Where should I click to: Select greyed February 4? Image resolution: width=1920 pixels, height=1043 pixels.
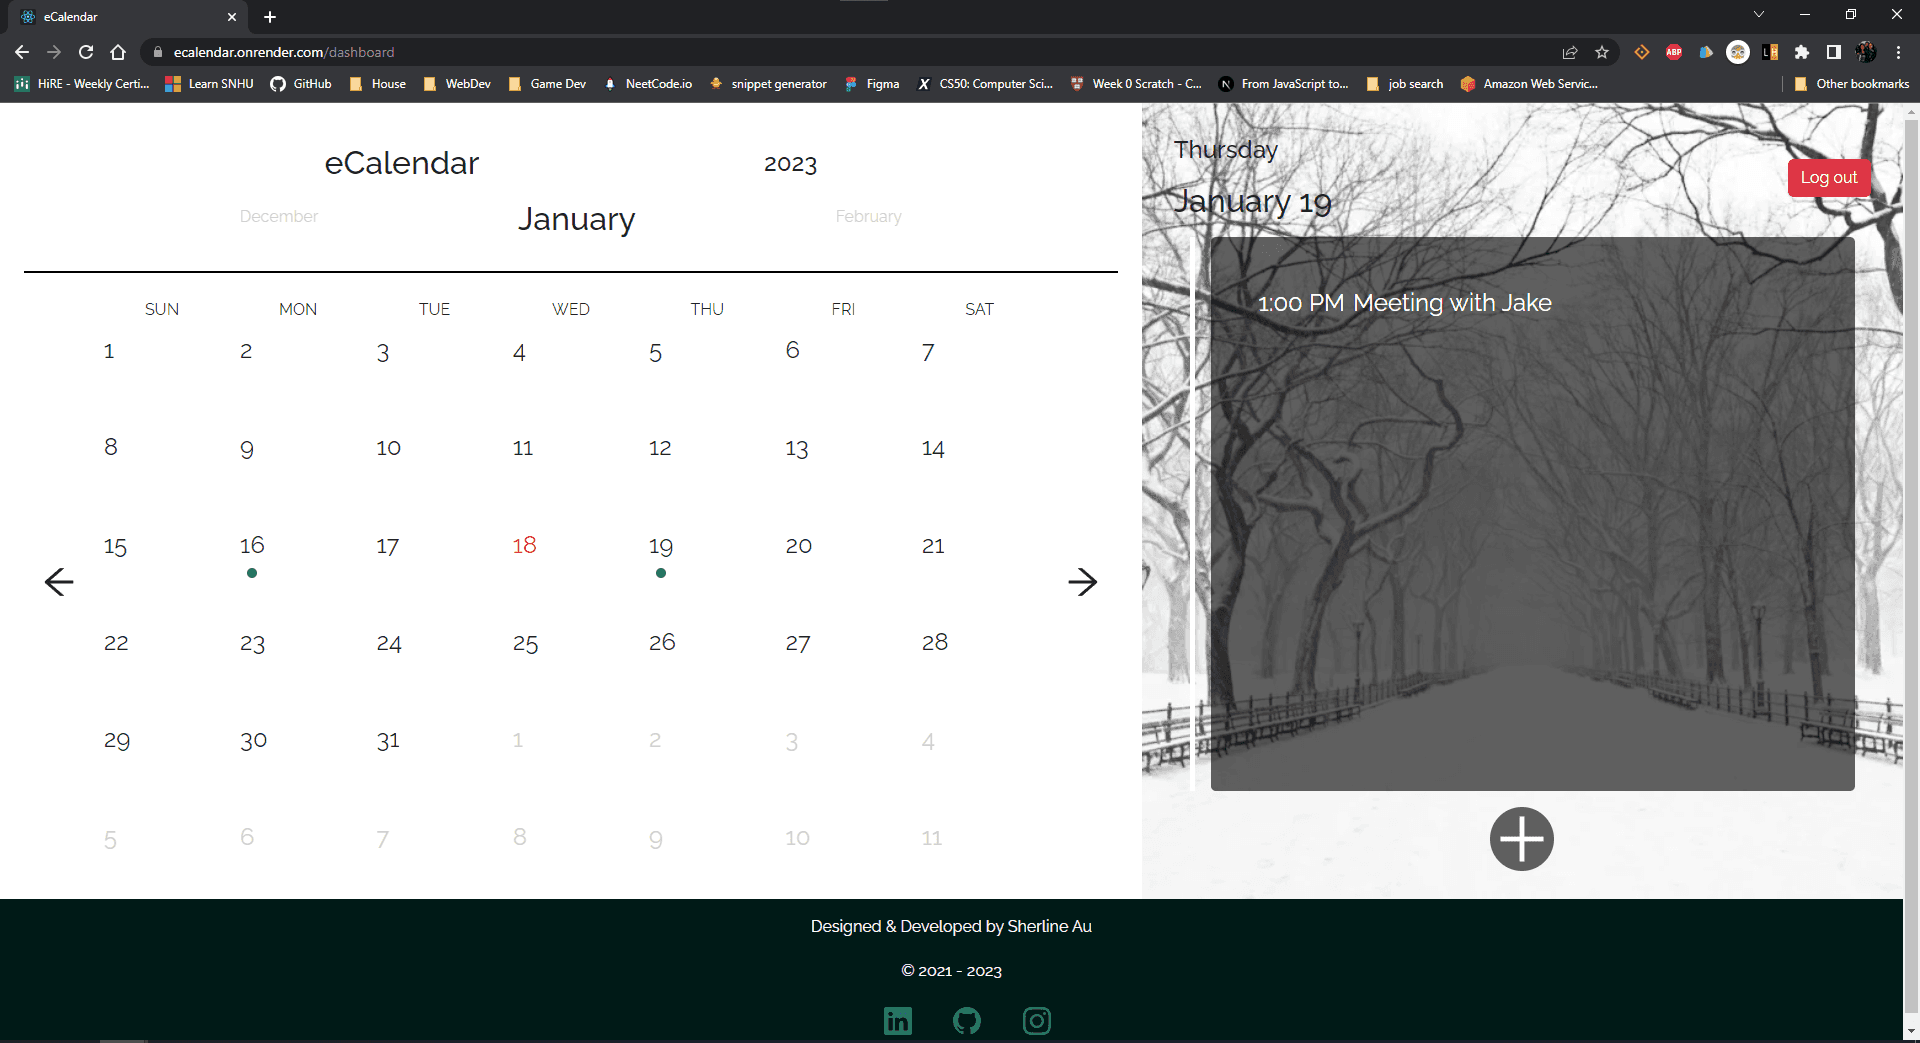[928, 742]
